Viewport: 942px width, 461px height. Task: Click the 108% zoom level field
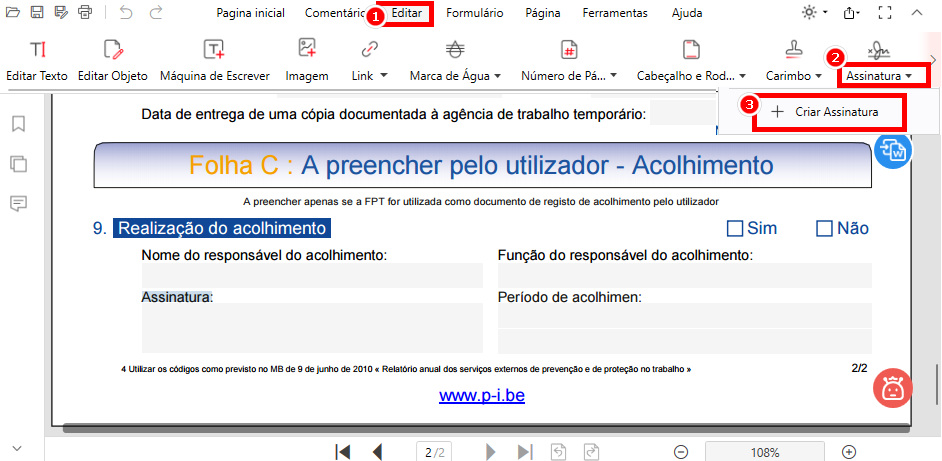click(x=765, y=452)
